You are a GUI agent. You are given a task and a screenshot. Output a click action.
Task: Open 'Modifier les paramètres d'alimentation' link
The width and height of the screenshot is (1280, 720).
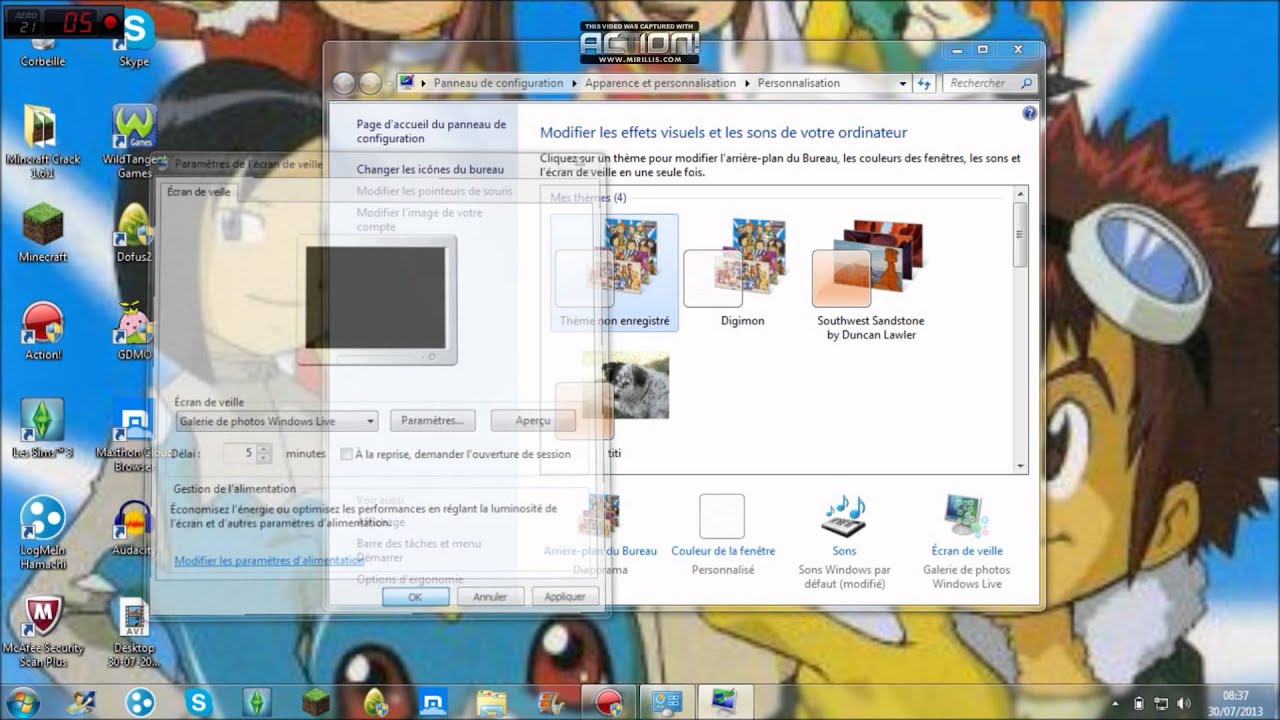(269, 561)
